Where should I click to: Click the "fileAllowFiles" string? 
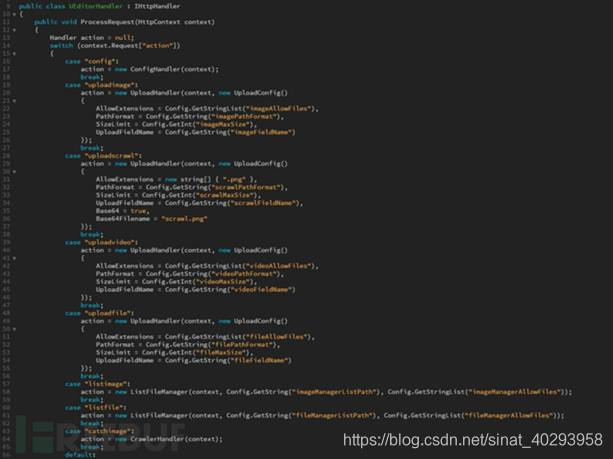pos(279,337)
